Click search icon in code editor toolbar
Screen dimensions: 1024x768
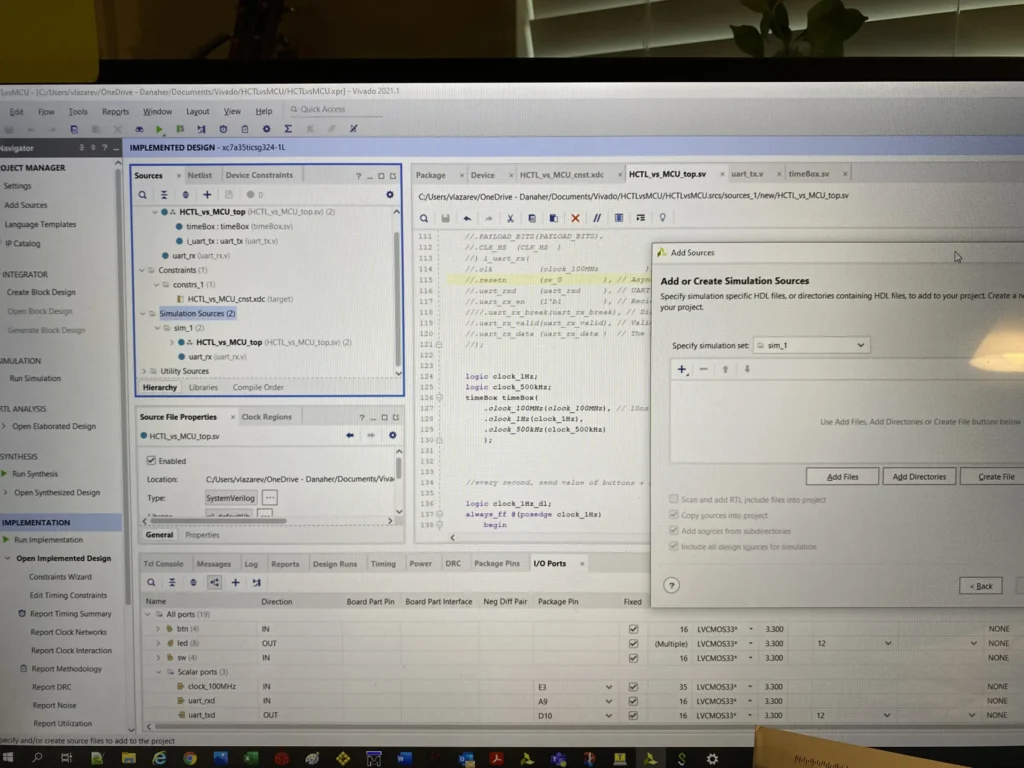pos(424,218)
